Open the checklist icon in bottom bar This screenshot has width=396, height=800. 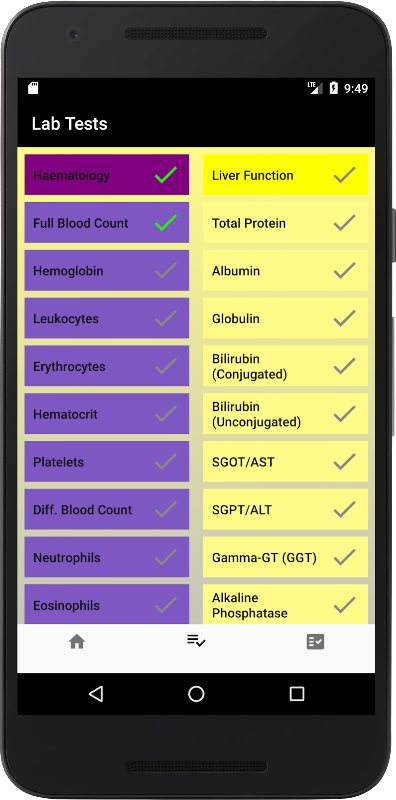pyautogui.click(x=196, y=641)
